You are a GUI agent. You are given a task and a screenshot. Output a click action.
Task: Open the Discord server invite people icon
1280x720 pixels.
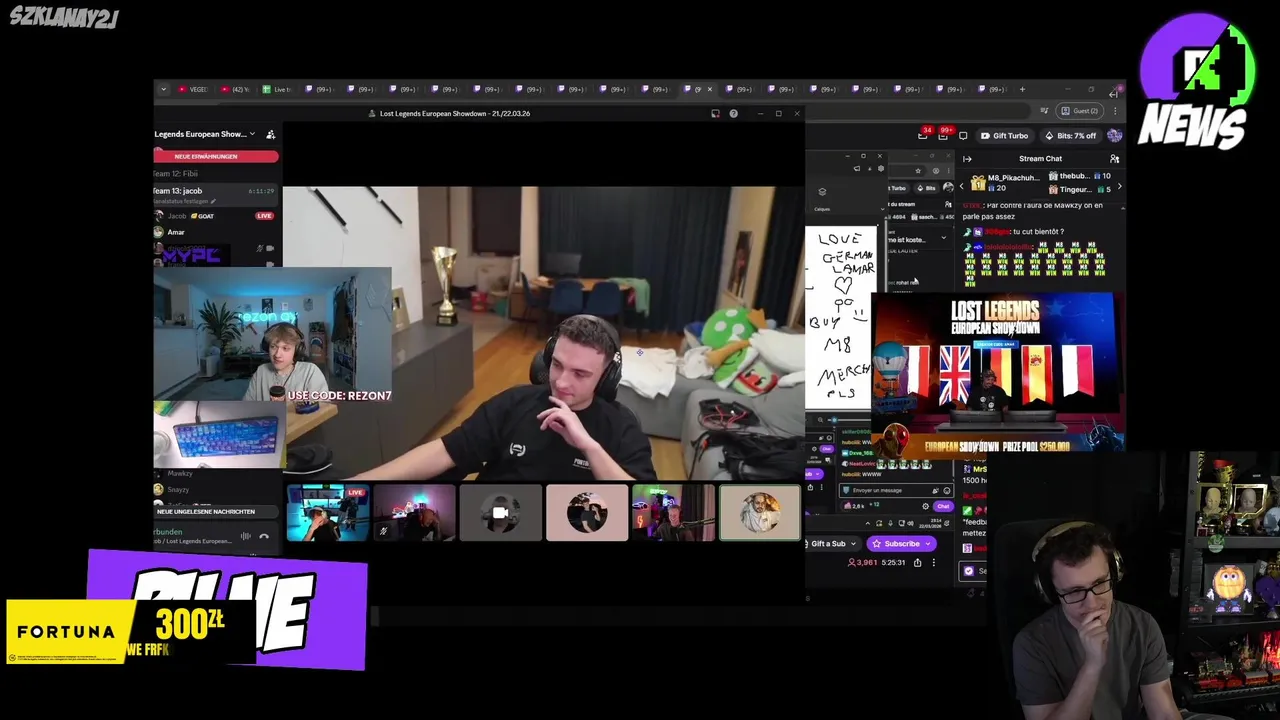pyautogui.click(x=270, y=134)
